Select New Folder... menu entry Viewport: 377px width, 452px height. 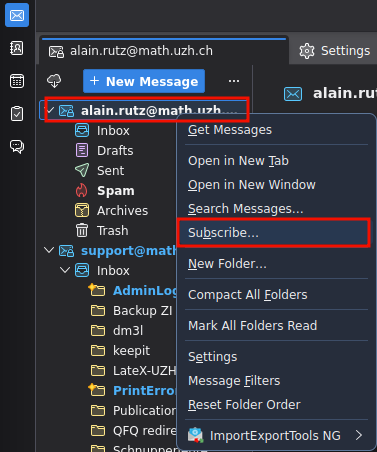[276, 264]
